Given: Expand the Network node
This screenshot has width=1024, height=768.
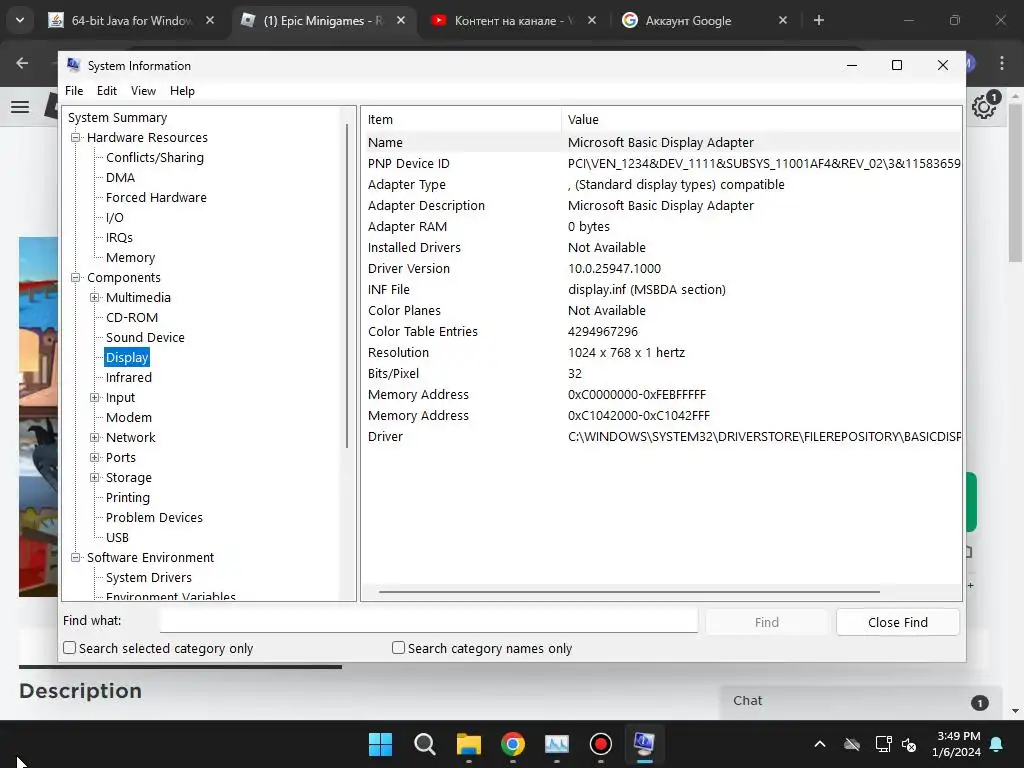Looking at the screenshot, I should 95,438.
